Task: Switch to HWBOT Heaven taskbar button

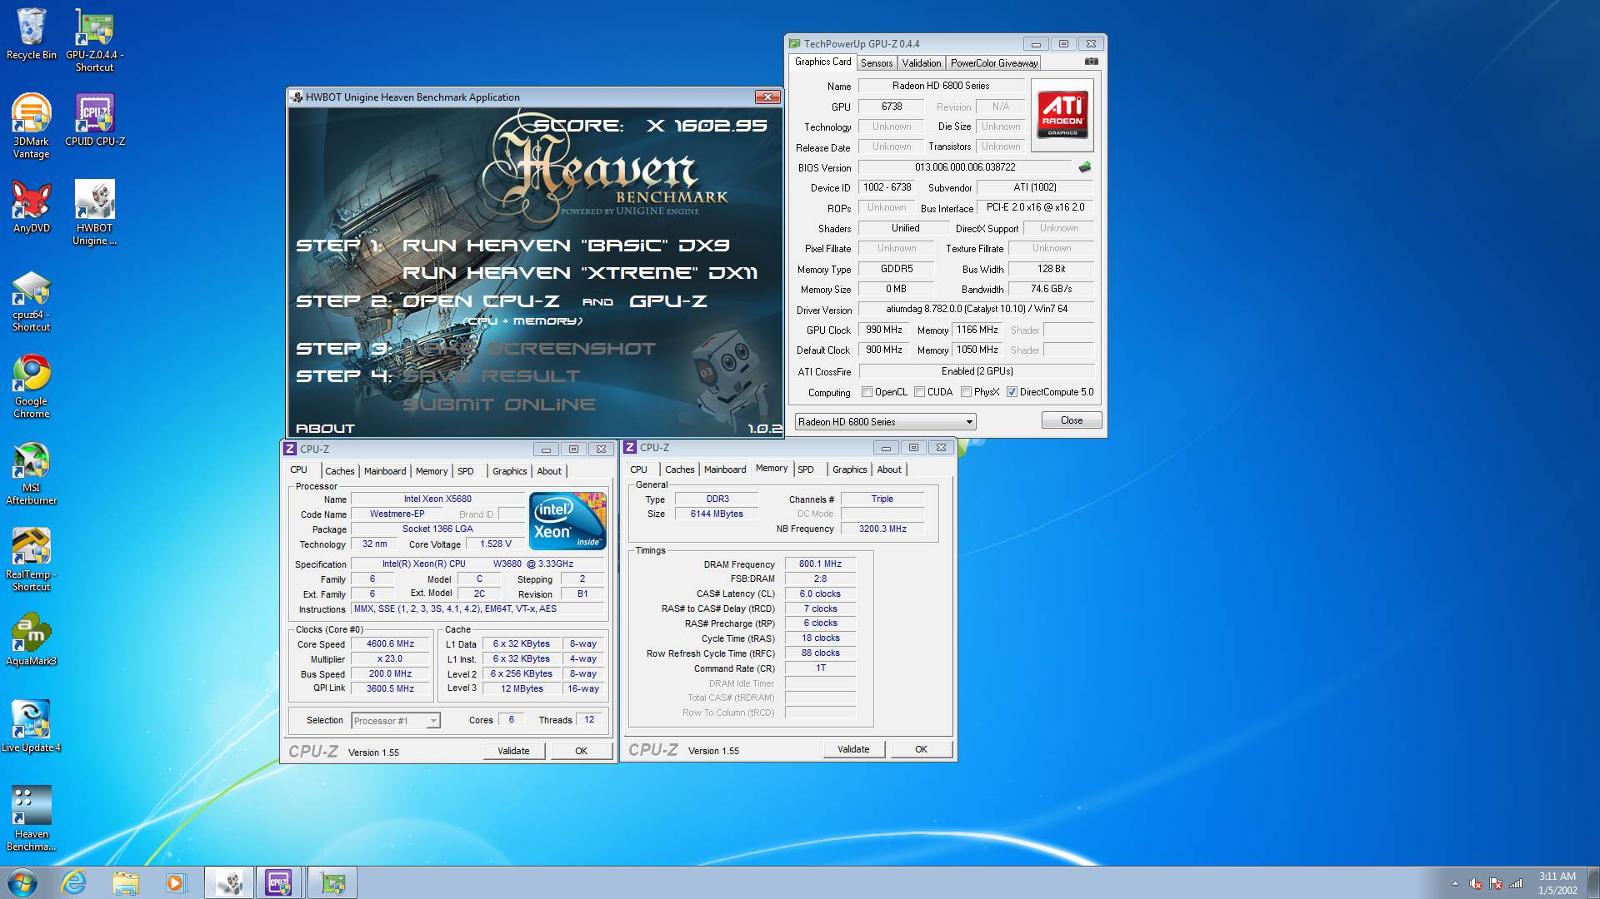Action: (x=229, y=882)
